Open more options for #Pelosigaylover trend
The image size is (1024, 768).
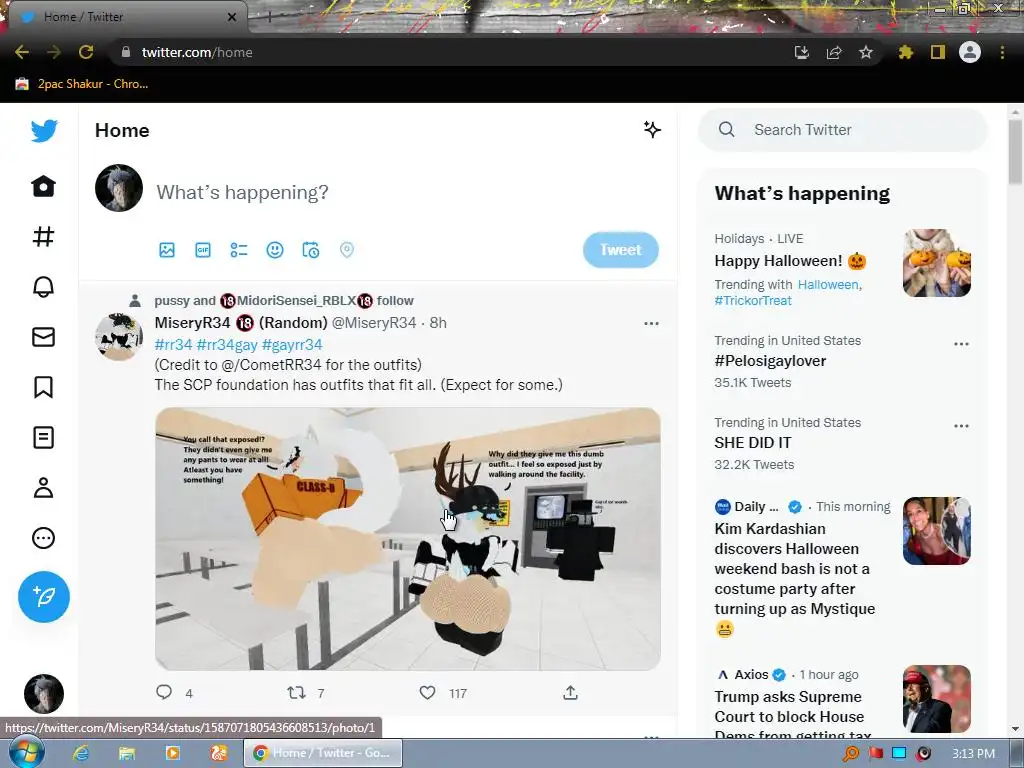pyautogui.click(x=961, y=344)
